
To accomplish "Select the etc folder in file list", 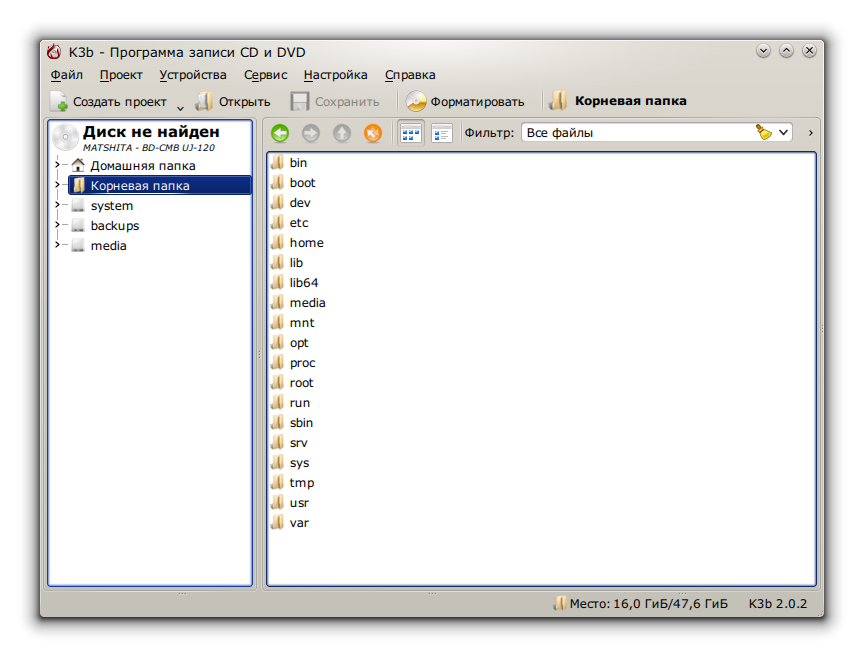I will pos(299,223).
